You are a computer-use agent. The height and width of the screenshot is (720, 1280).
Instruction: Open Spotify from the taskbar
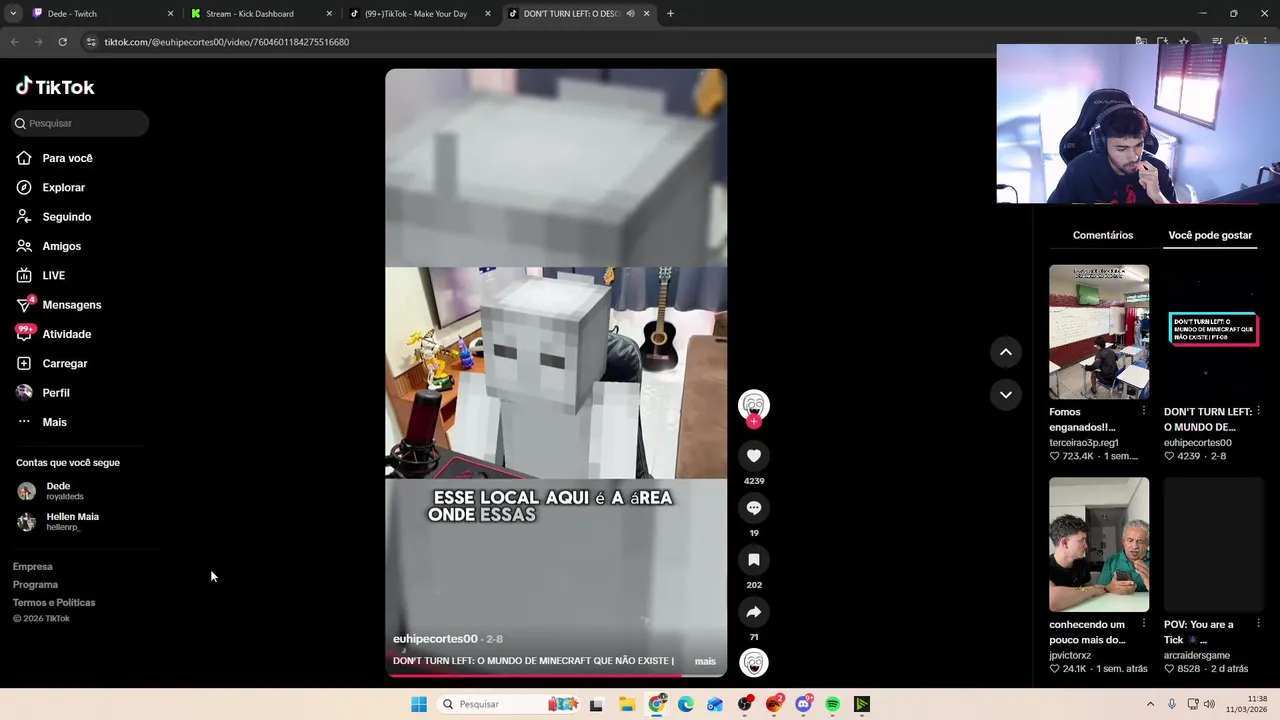[832, 704]
